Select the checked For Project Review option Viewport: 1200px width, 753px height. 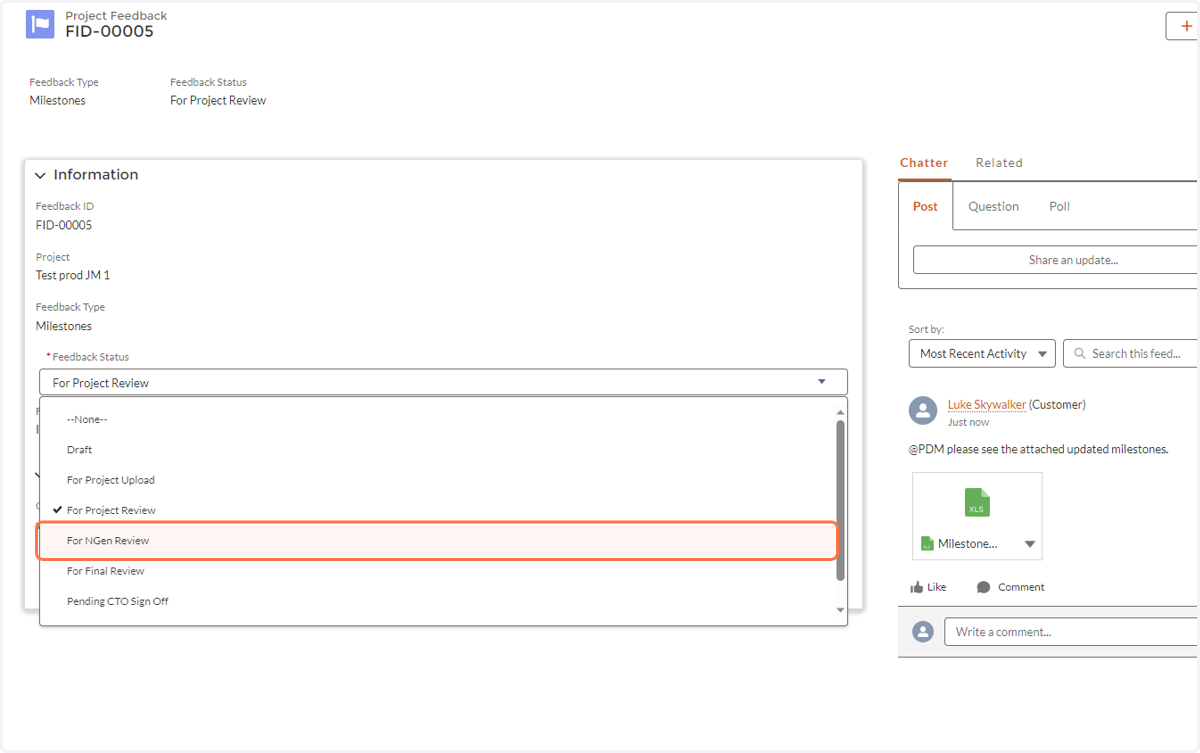coord(437,510)
